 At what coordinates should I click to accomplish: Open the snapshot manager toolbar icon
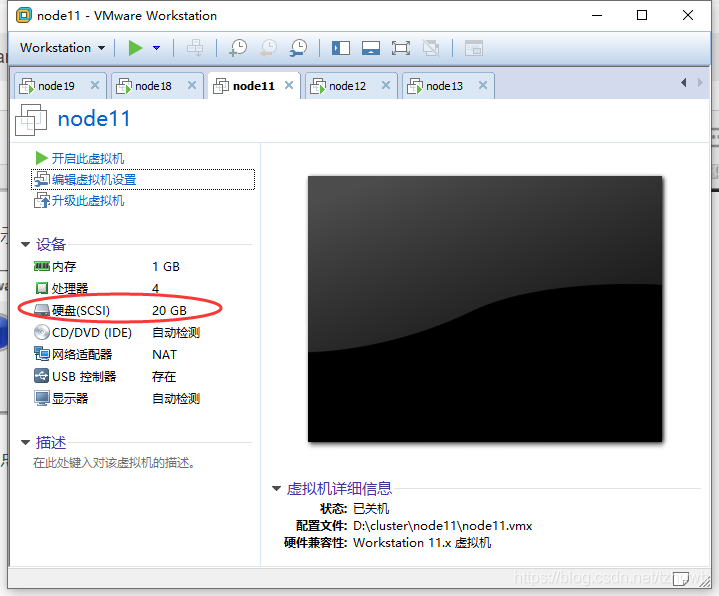point(299,48)
